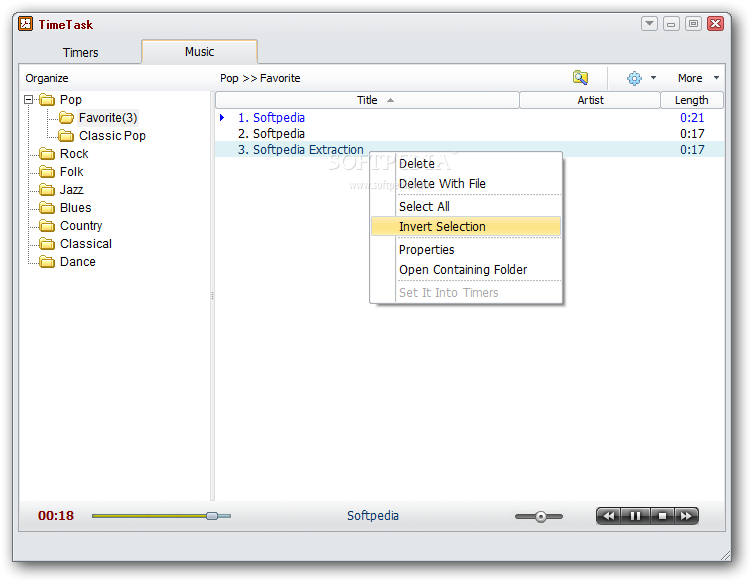The height and width of the screenshot is (582, 752).
Task: Open the Favorite(3) folder
Action: (x=108, y=117)
